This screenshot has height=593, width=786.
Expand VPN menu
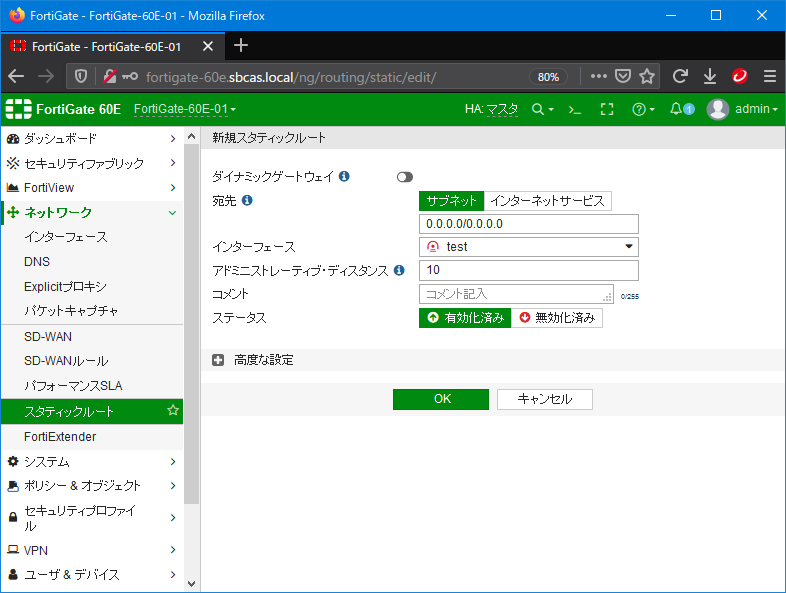pos(92,550)
